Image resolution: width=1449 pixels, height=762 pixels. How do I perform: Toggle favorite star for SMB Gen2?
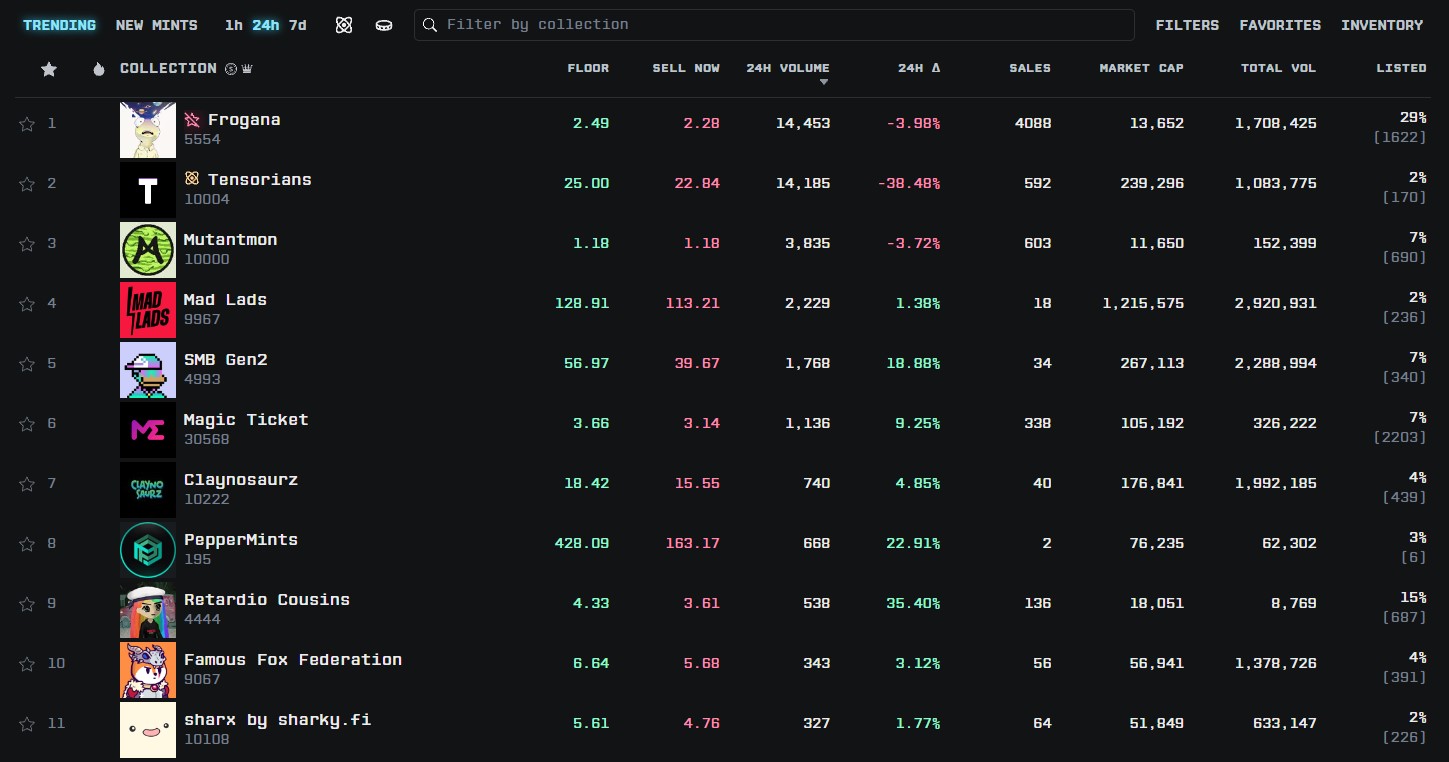pos(27,364)
